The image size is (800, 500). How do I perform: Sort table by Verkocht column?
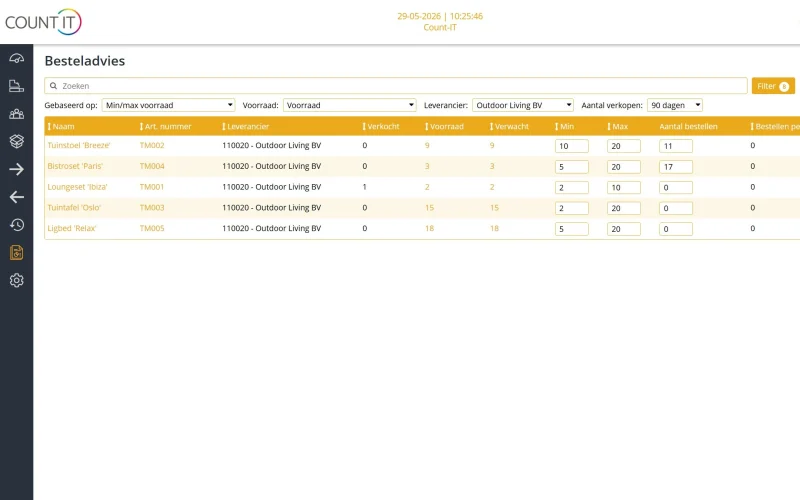tap(381, 127)
